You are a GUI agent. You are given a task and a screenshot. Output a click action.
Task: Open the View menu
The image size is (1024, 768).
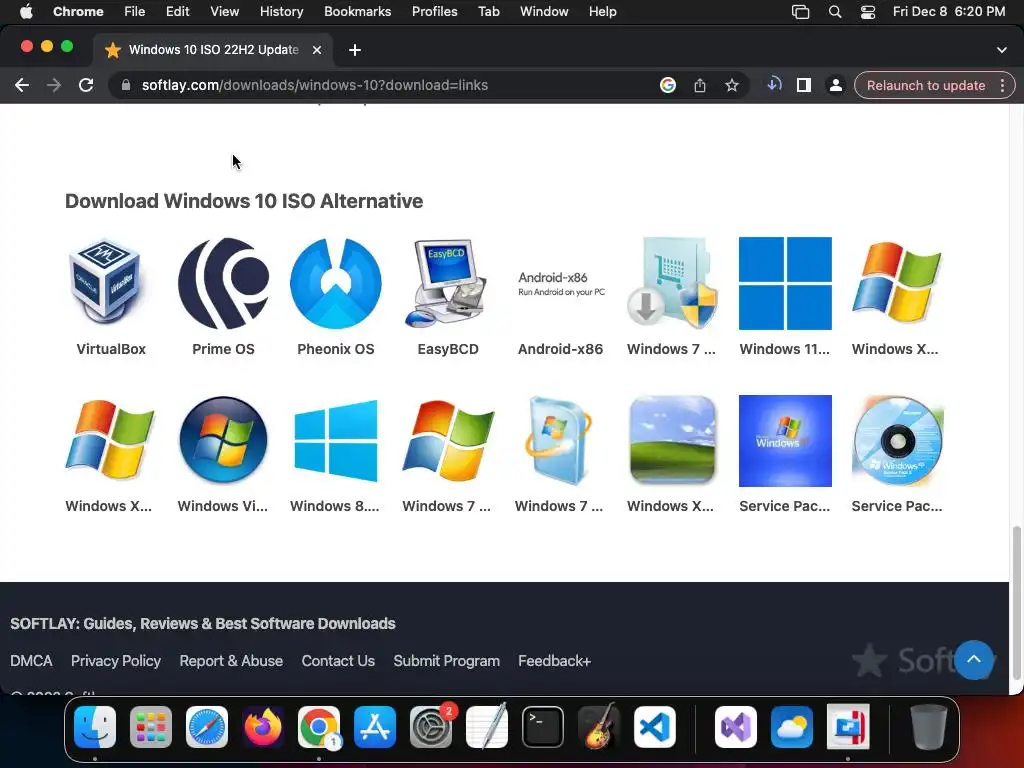pos(225,12)
